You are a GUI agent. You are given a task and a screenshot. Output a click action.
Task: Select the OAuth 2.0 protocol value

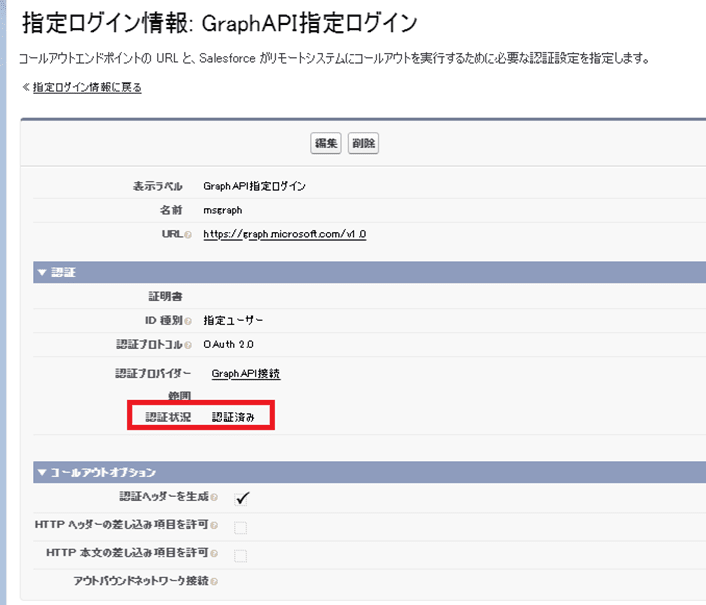point(228,344)
